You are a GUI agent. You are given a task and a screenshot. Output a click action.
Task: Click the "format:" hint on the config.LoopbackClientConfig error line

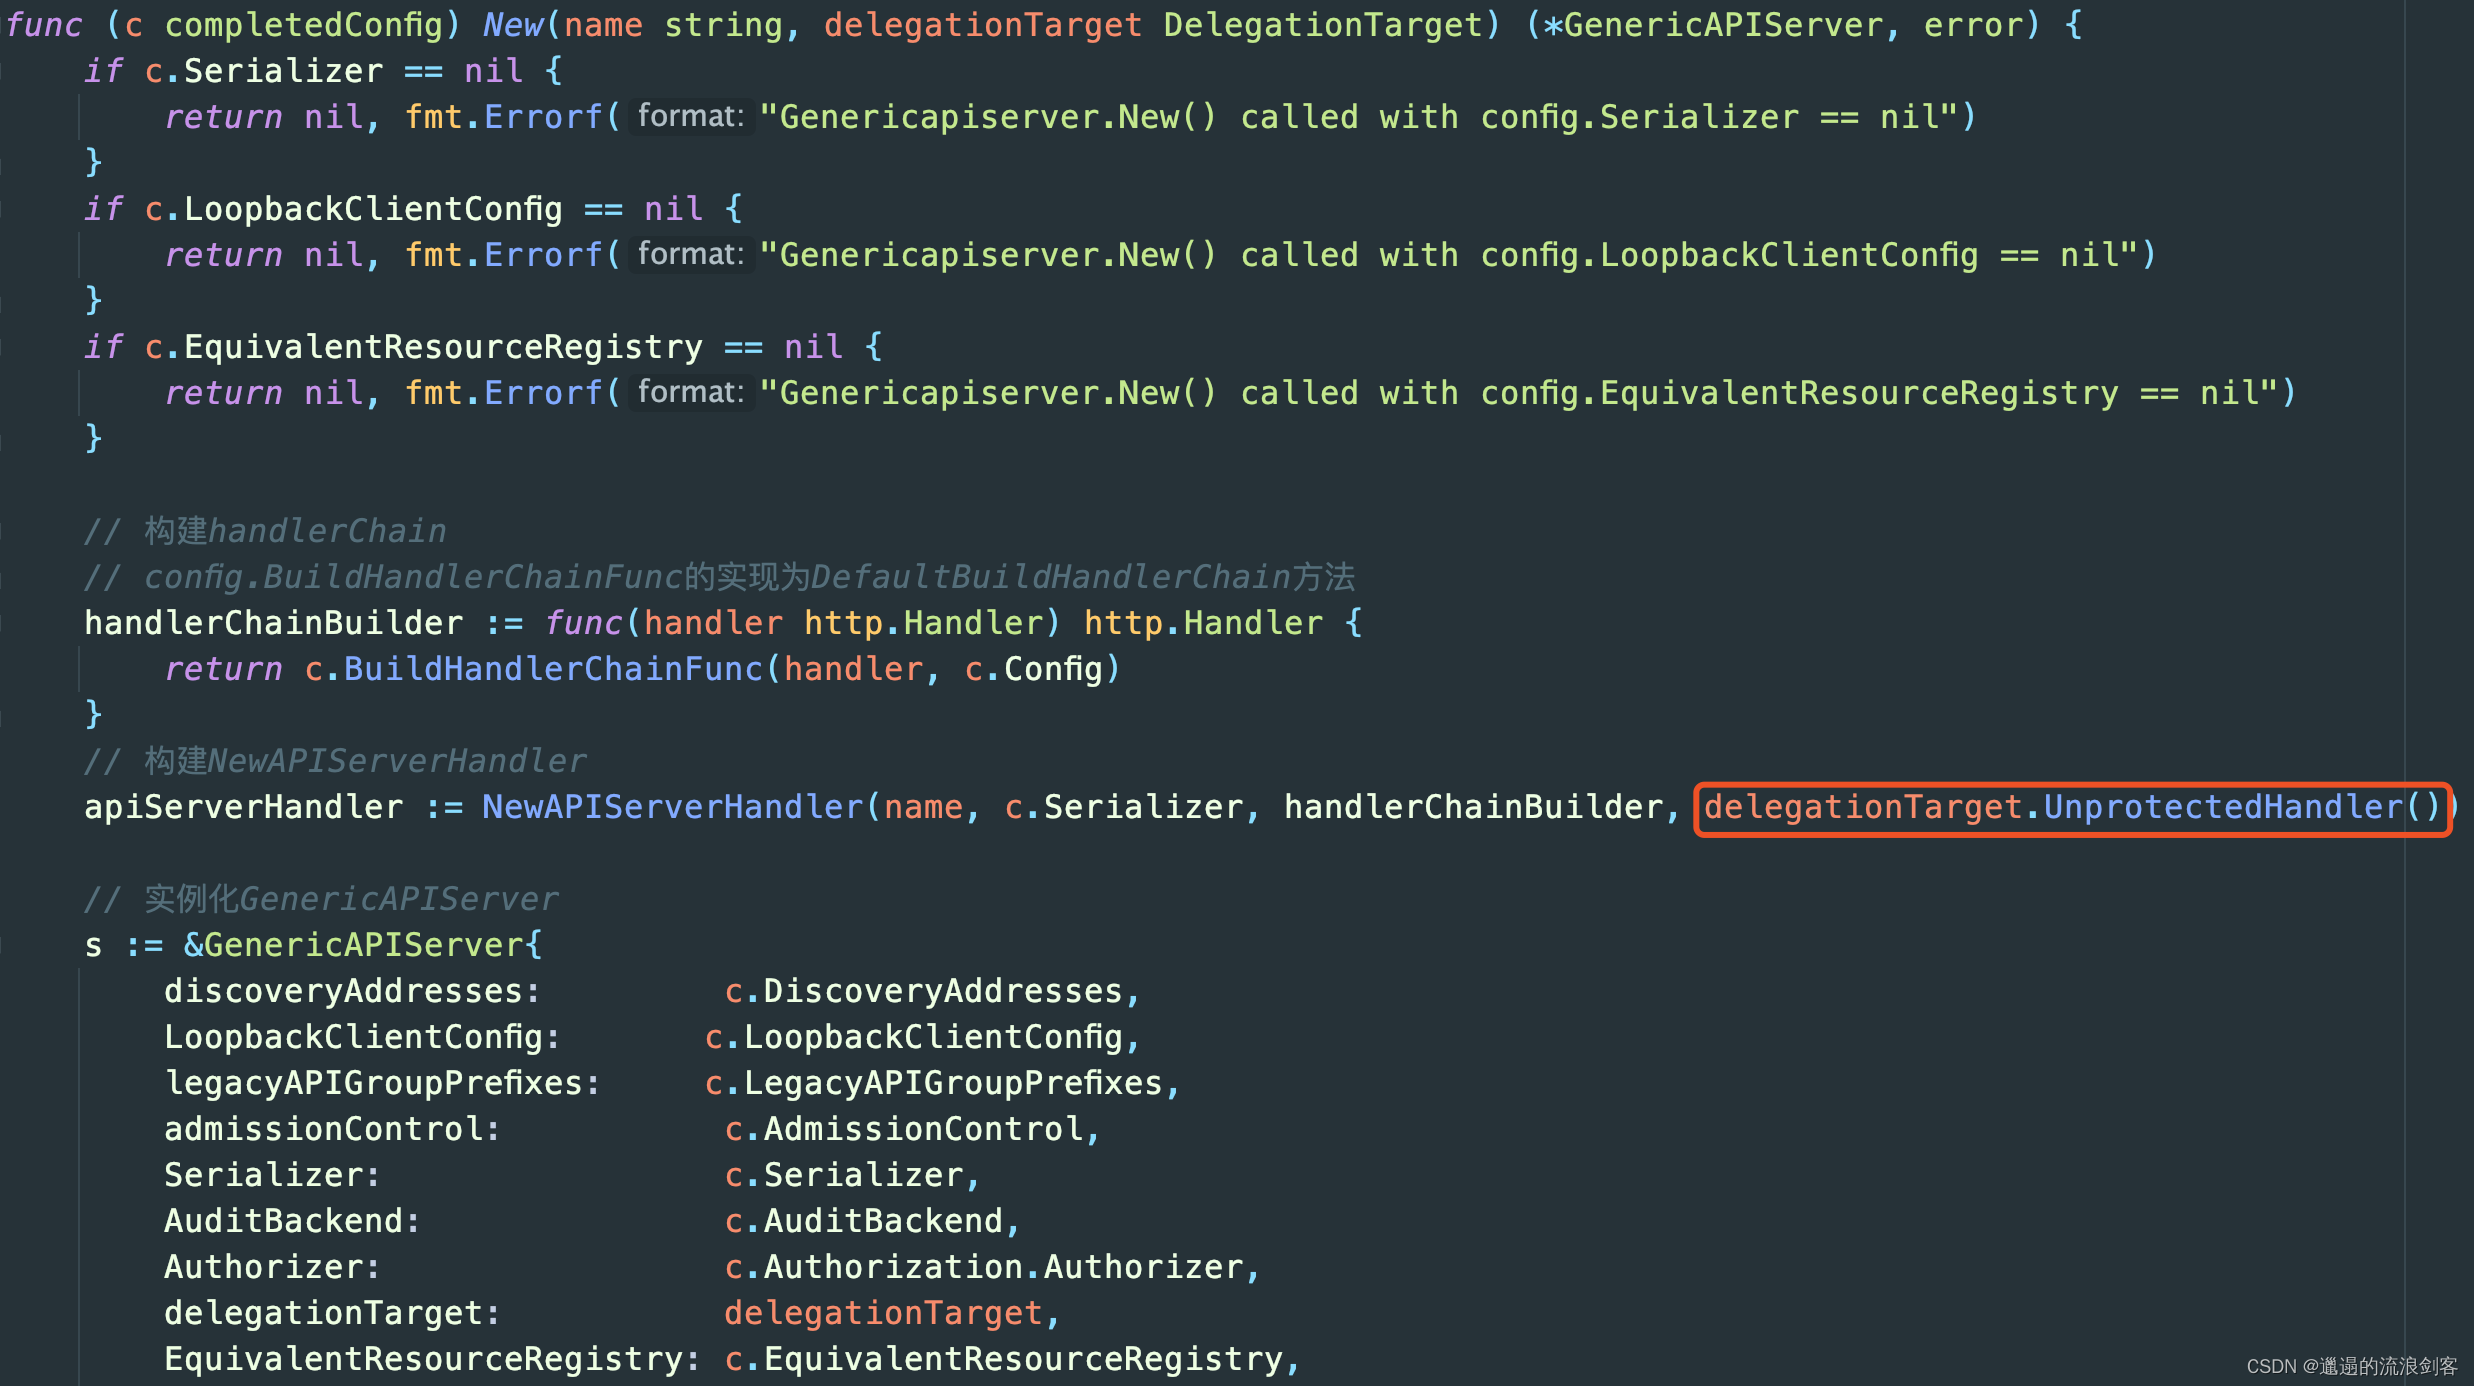coord(691,254)
